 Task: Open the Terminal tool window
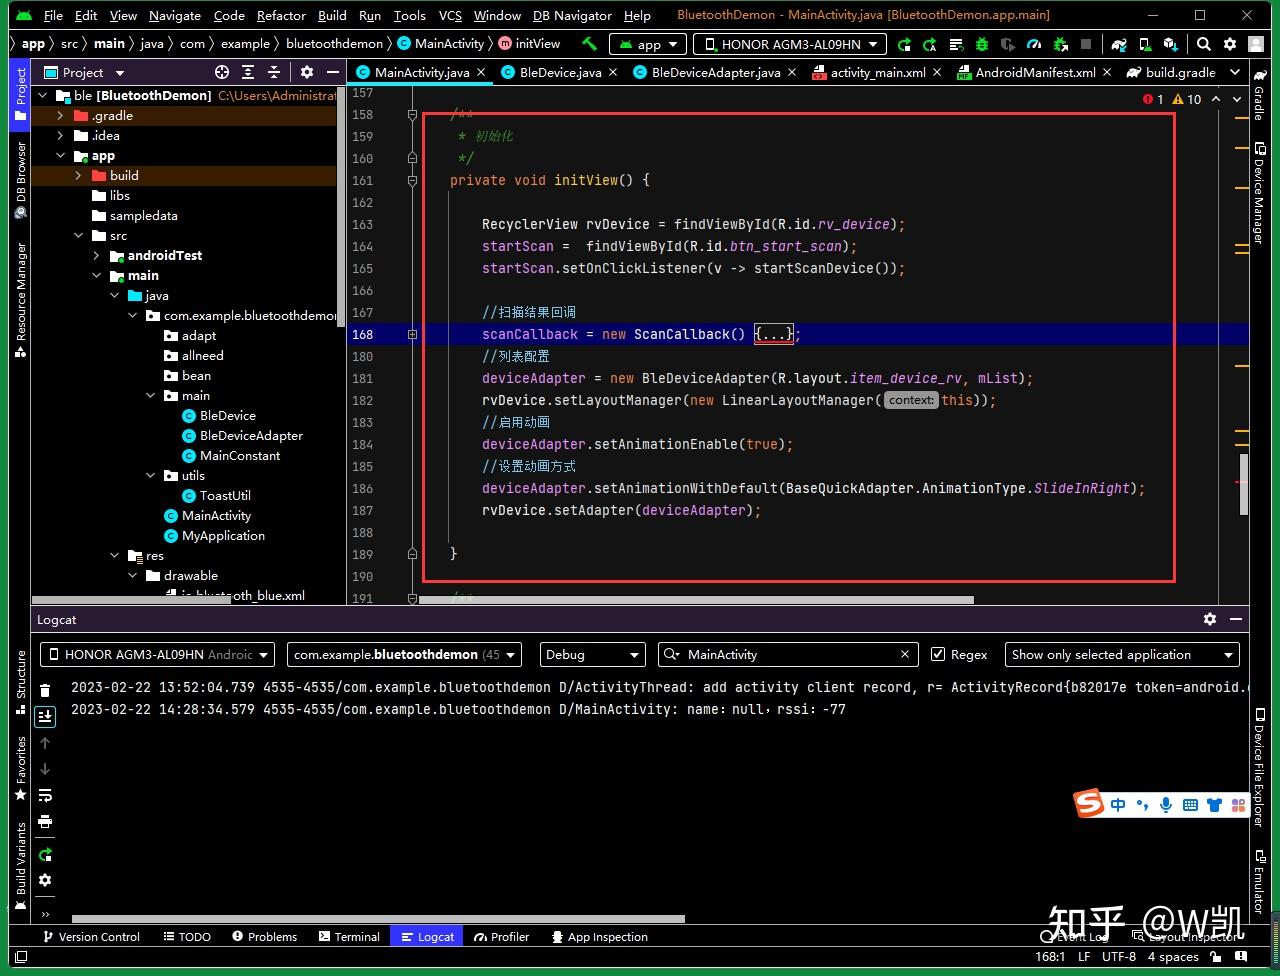[349, 937]
